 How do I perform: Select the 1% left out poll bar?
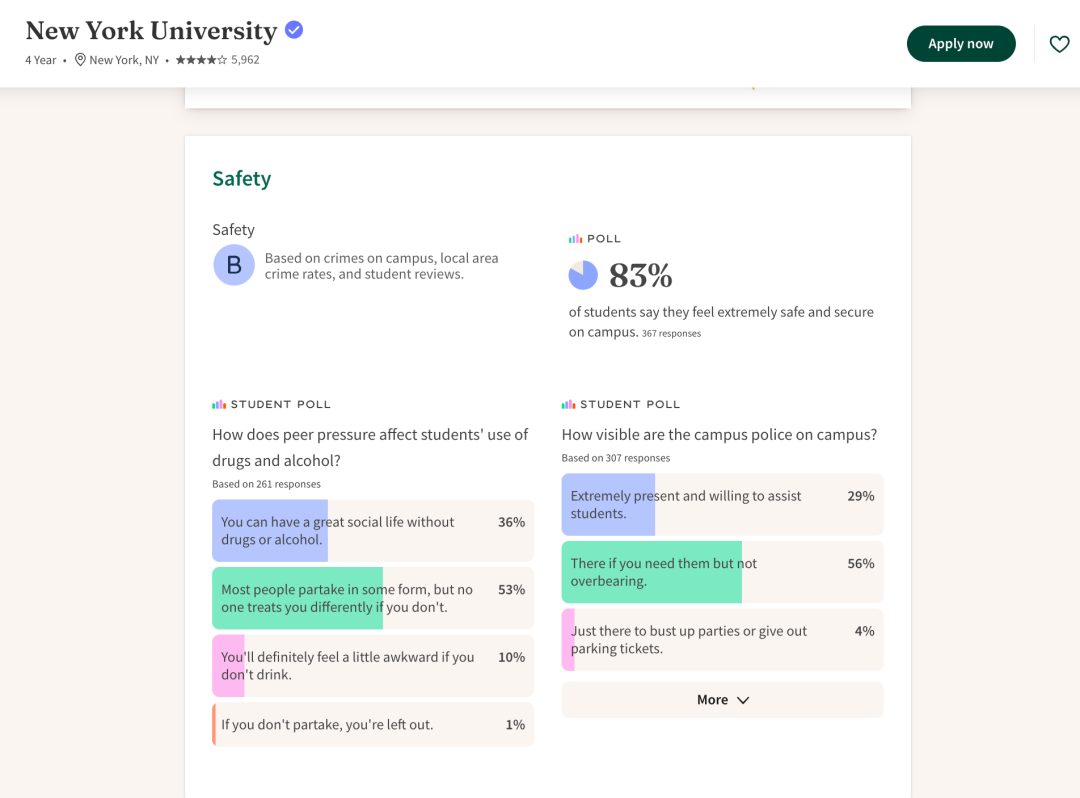click(373, 724)
